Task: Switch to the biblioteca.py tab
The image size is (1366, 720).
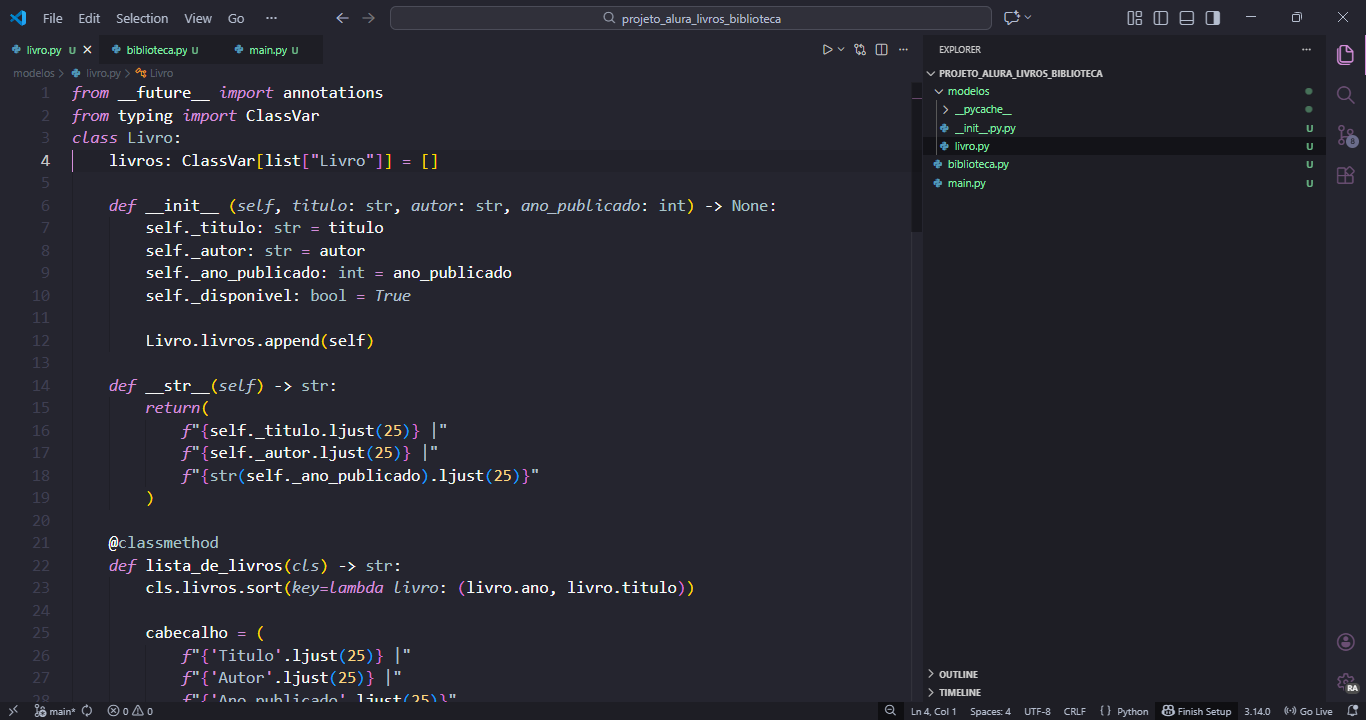Action: pos(156,50)
